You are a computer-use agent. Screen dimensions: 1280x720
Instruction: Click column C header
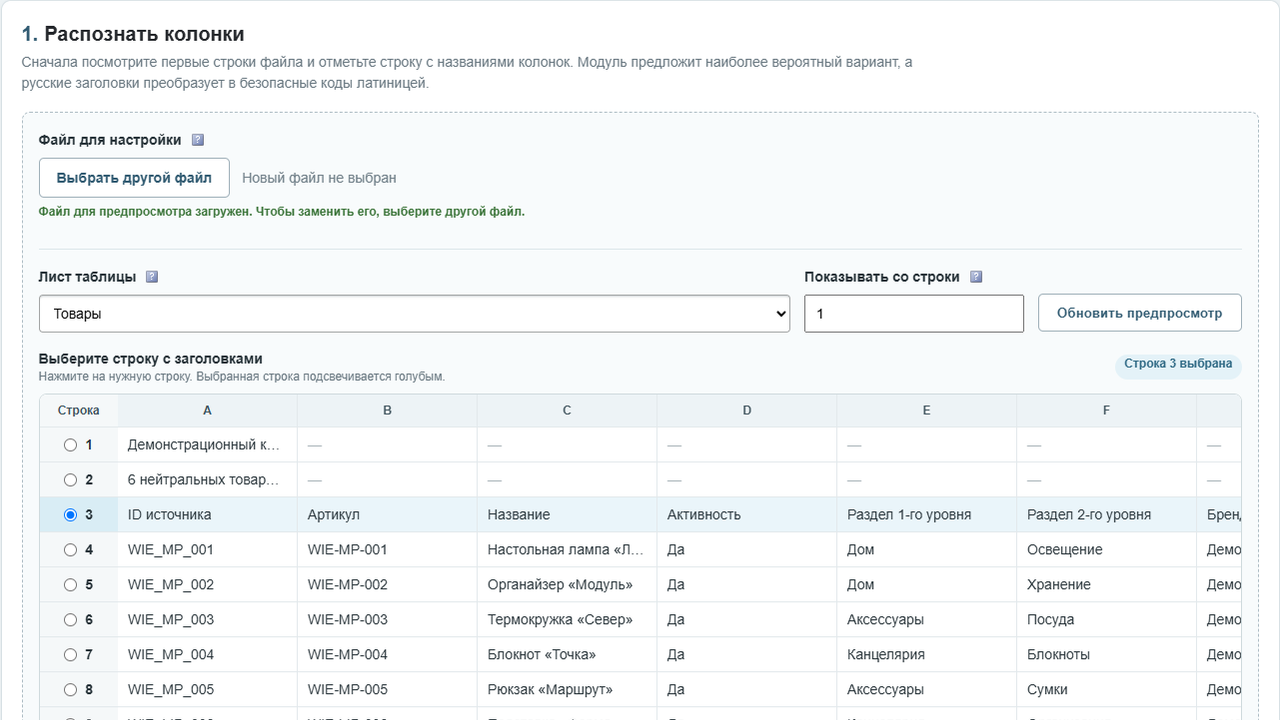[567, 410]
